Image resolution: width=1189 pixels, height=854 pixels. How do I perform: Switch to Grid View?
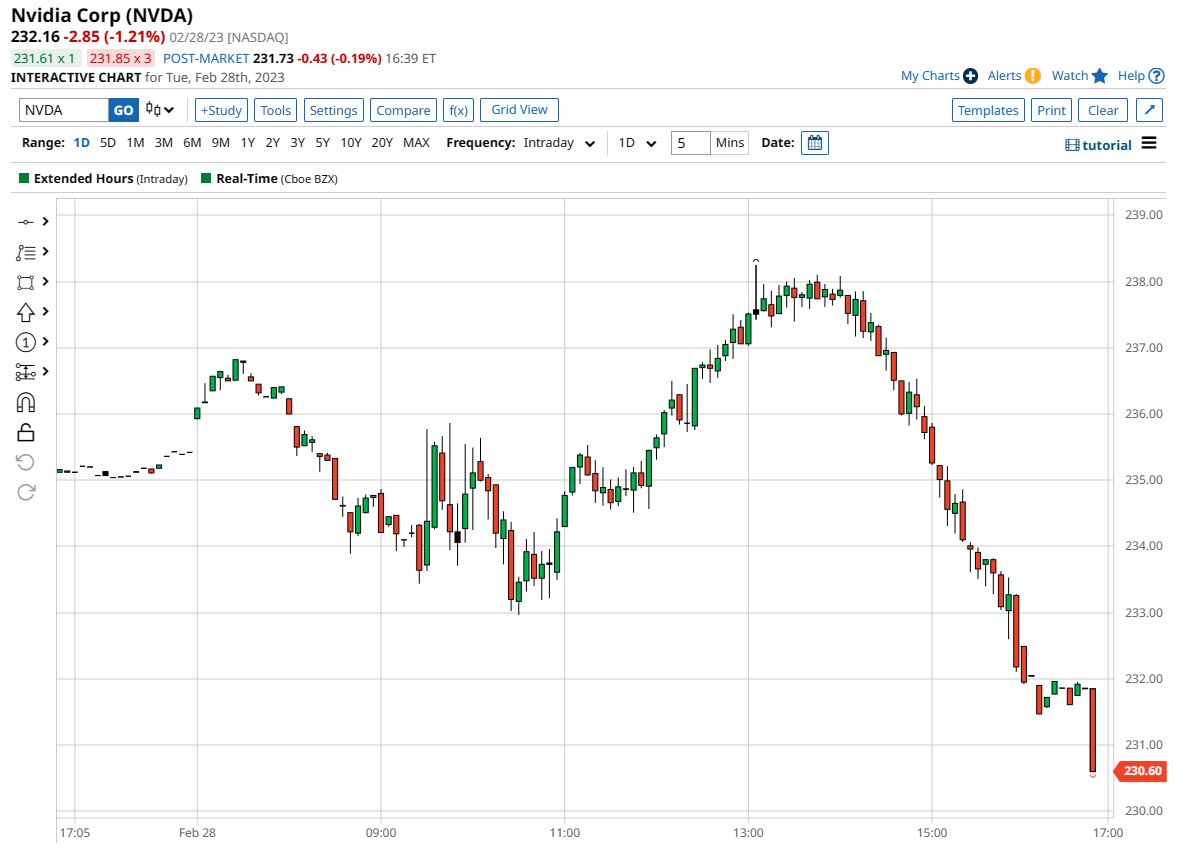519,110
